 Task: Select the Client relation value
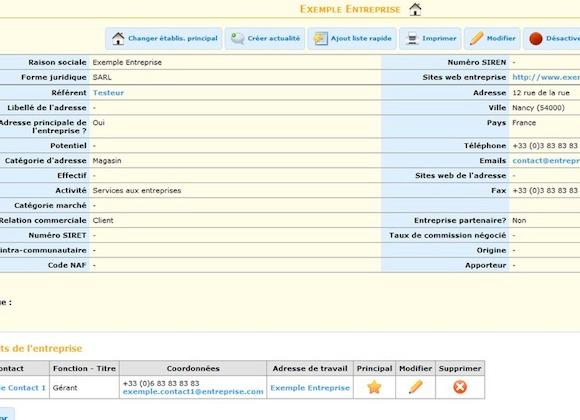(x=103, y=221)
